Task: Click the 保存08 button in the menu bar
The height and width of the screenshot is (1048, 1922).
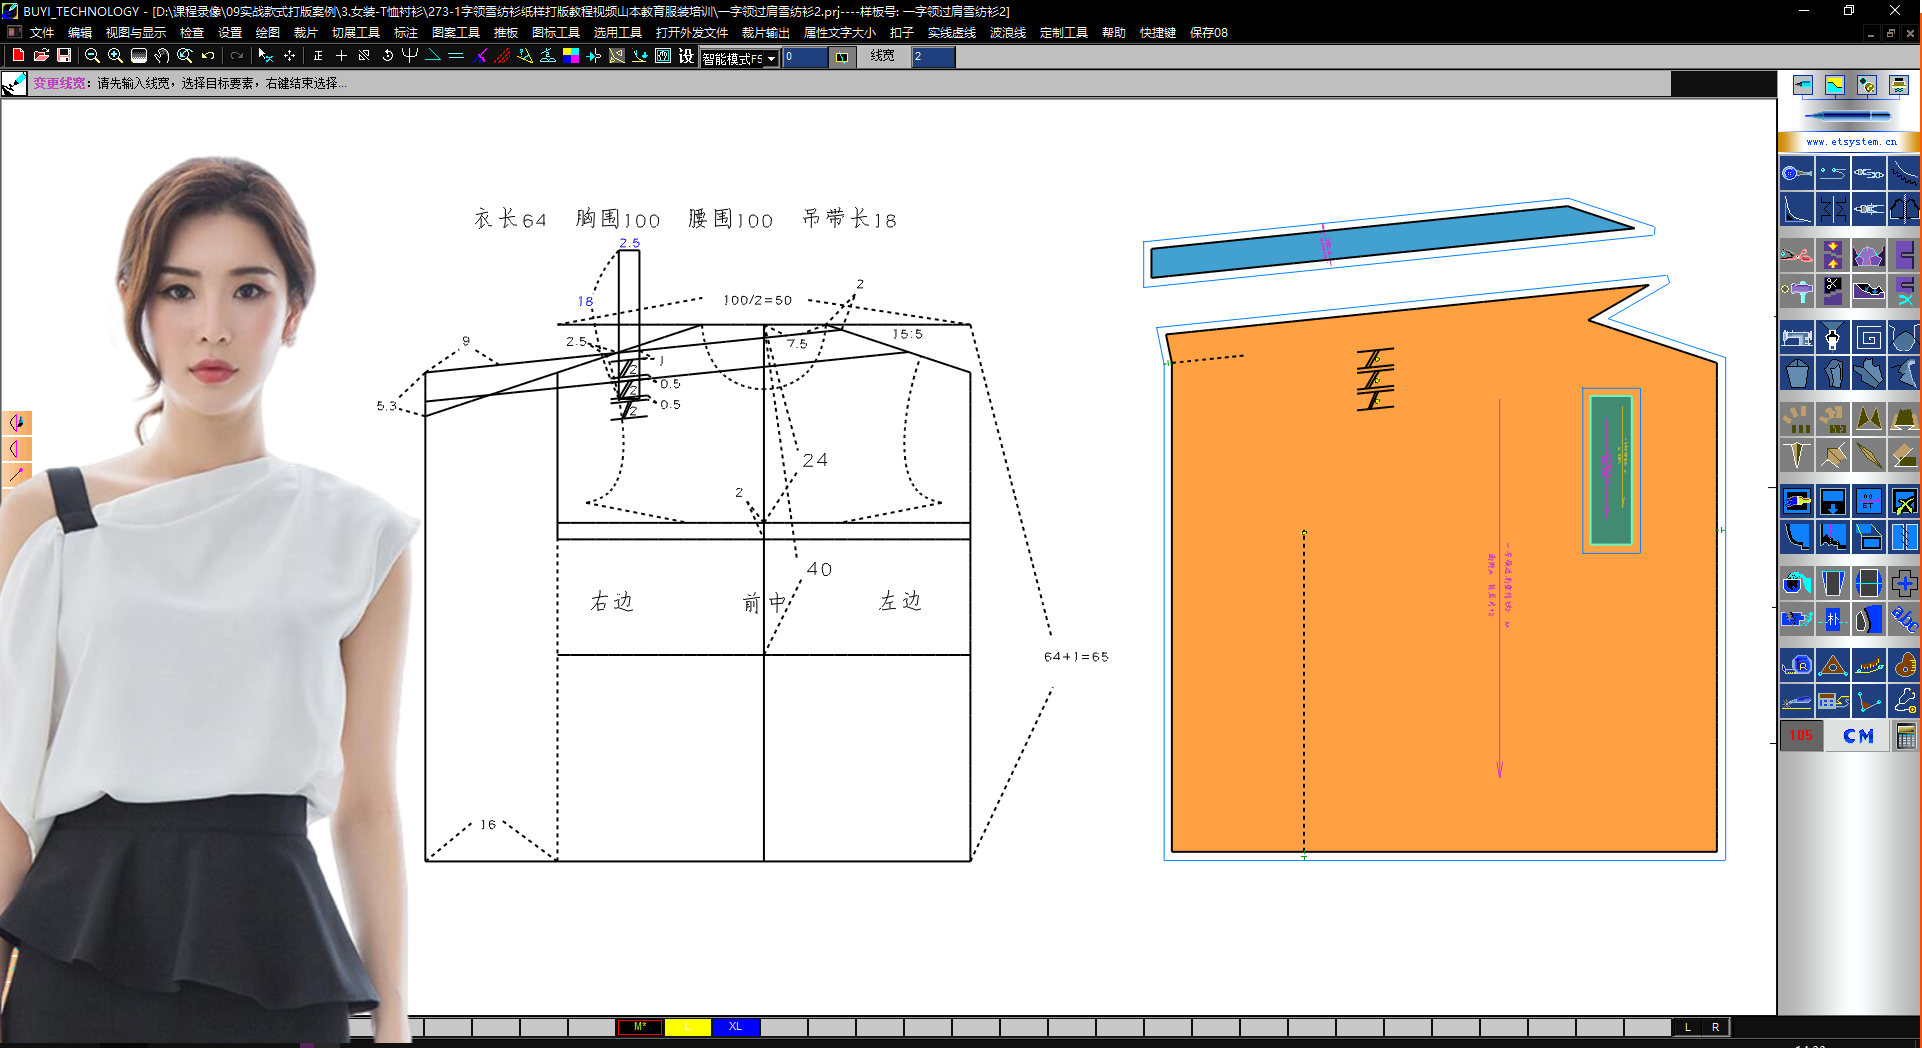Action: click(1208, 33)
